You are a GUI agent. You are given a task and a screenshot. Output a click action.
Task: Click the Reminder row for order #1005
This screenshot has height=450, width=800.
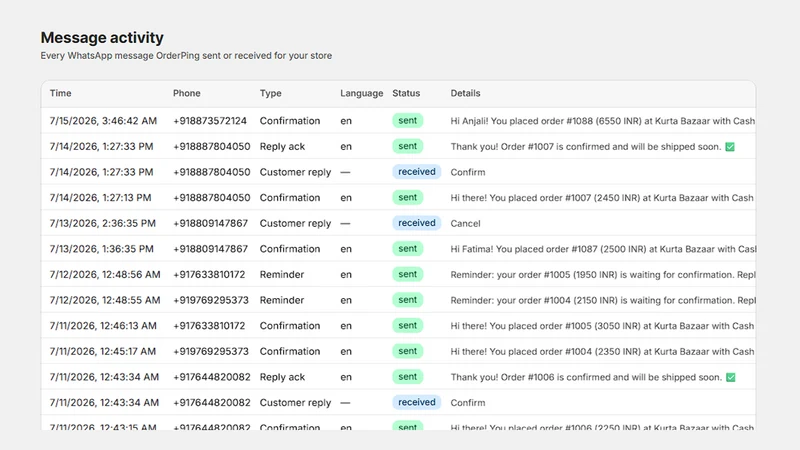(398, 274)
